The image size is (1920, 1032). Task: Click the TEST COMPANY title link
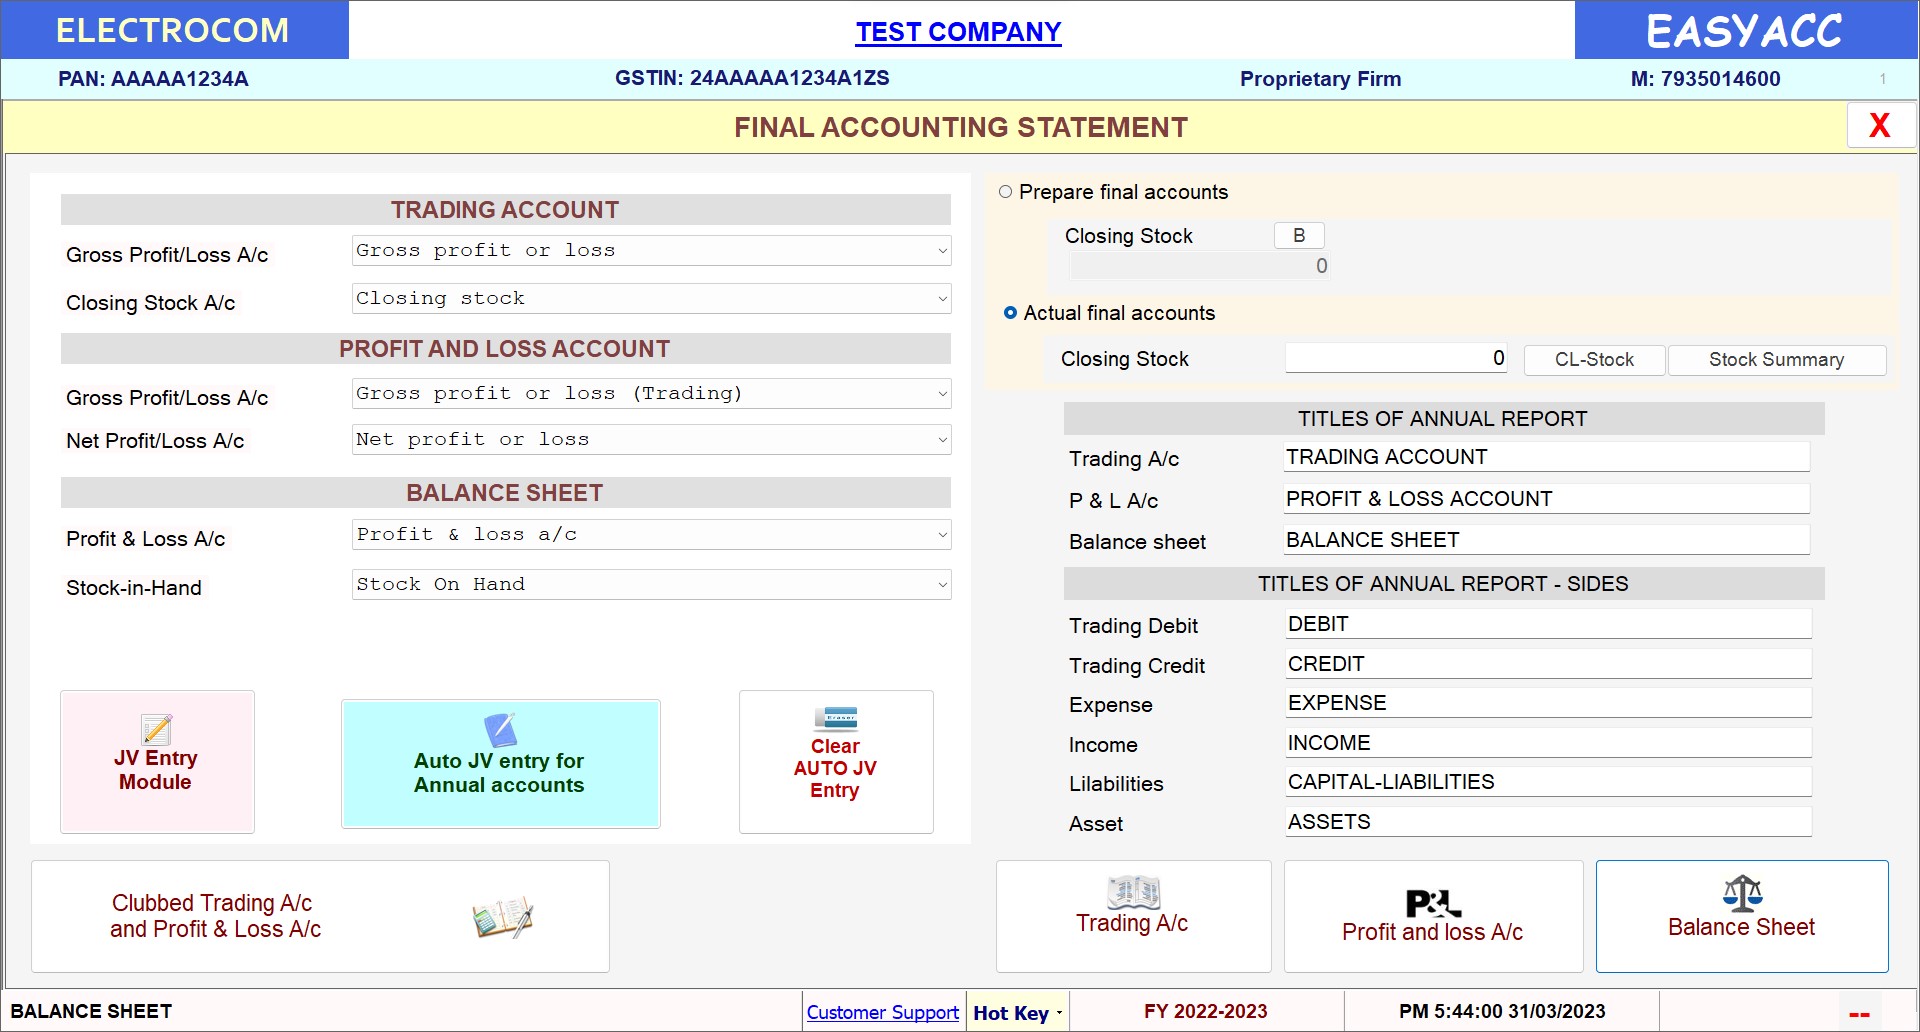(957, 32)
